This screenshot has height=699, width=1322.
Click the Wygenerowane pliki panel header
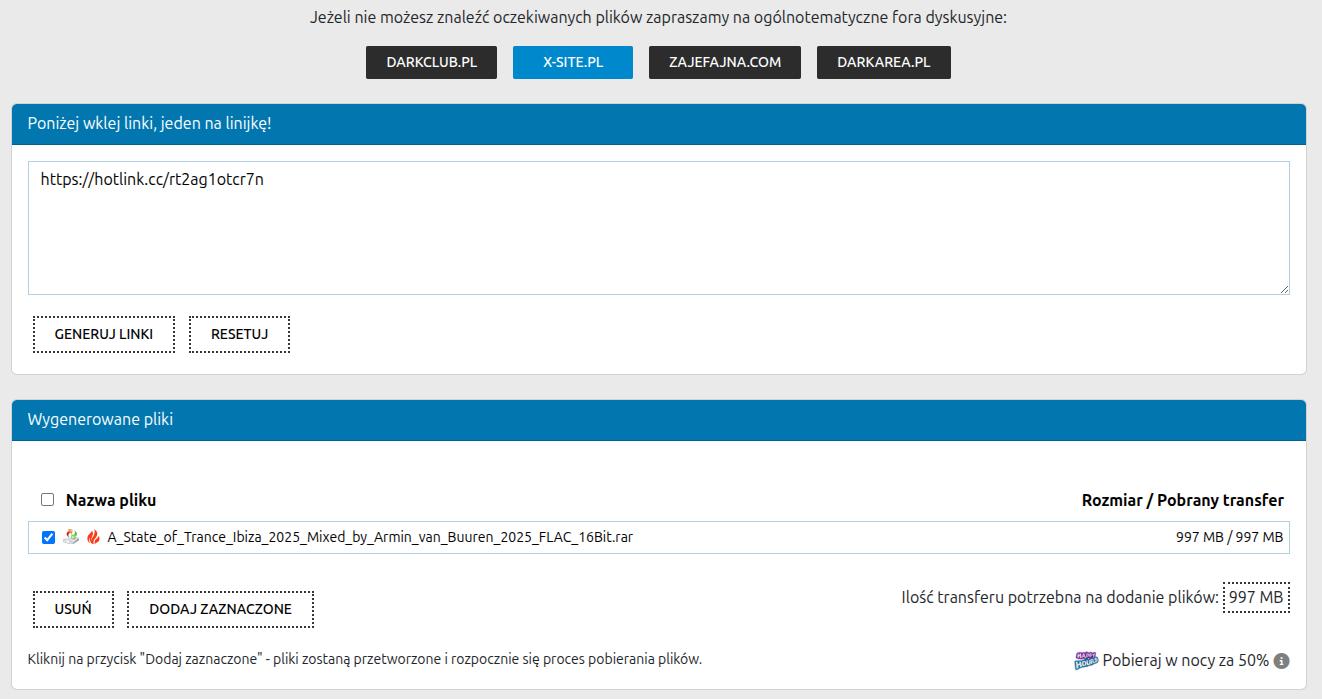click(x=658, y=420)
